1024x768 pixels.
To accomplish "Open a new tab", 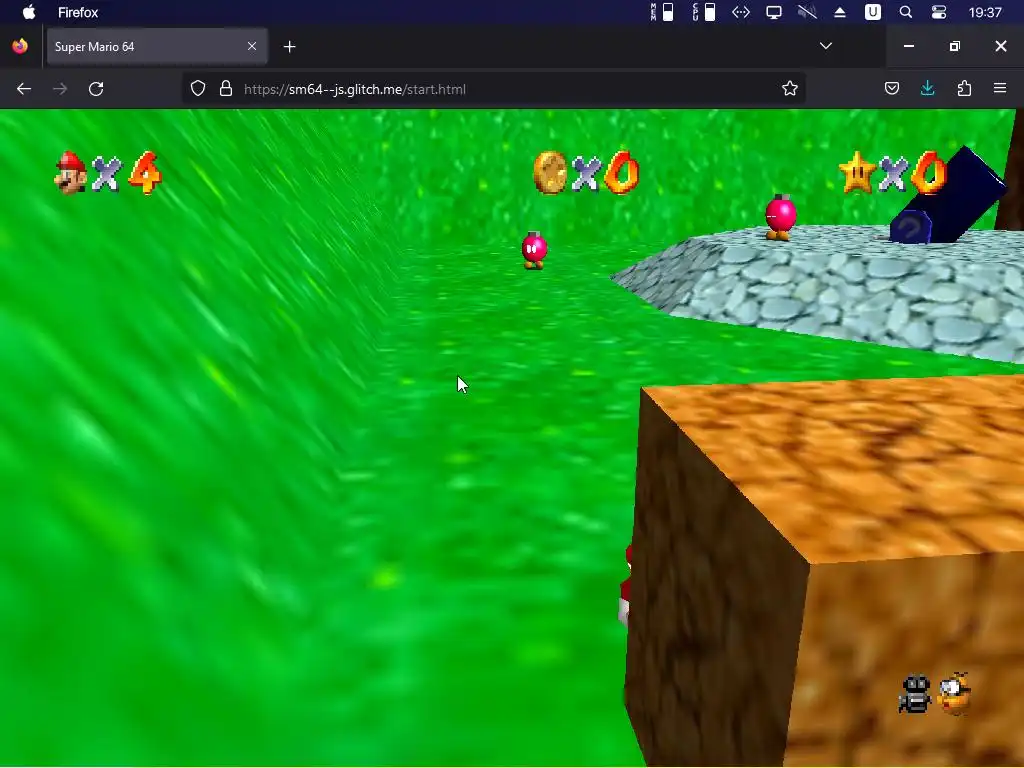I will tap(290, 46).
